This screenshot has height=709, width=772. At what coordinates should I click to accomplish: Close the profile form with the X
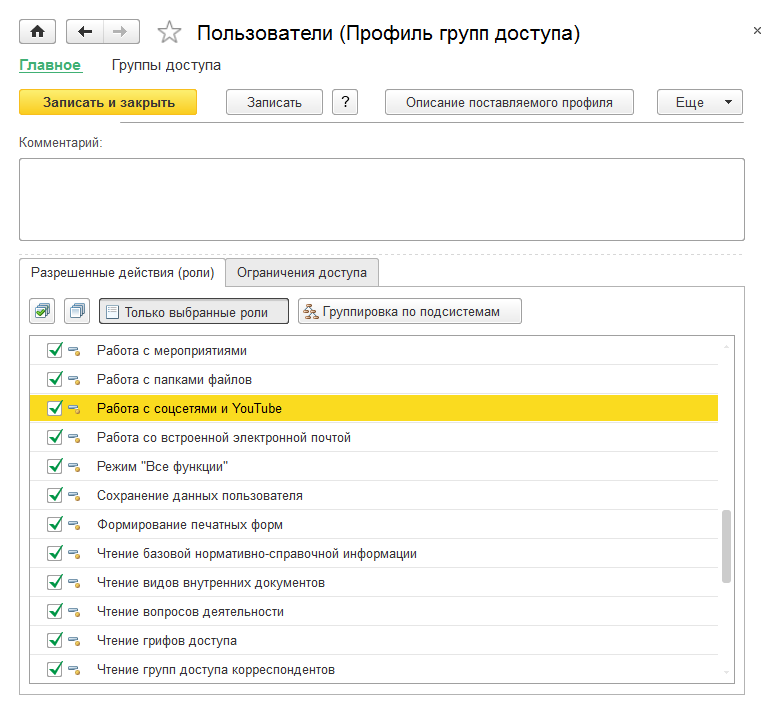click(x=757, y=31)
